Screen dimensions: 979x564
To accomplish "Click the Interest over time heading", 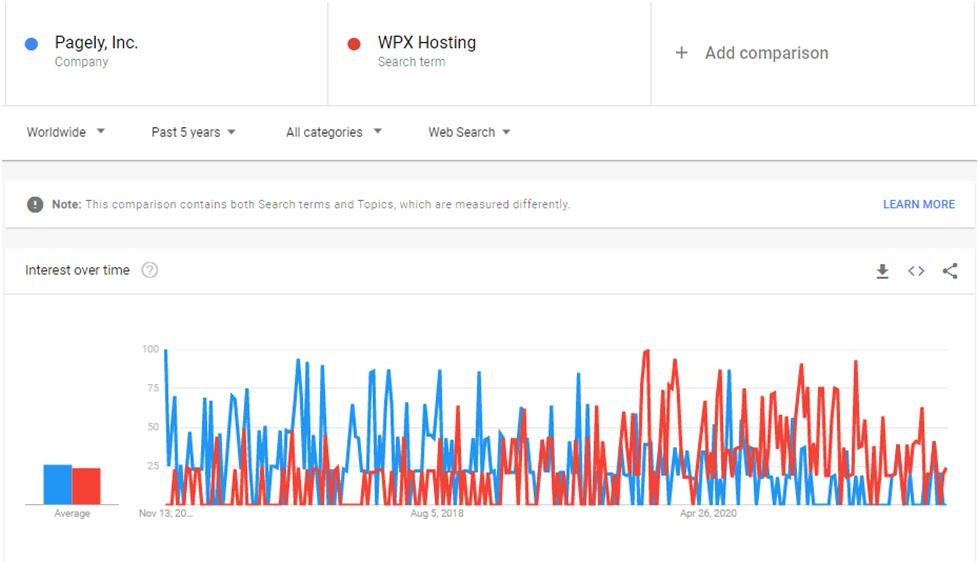I will coord(77,270).
